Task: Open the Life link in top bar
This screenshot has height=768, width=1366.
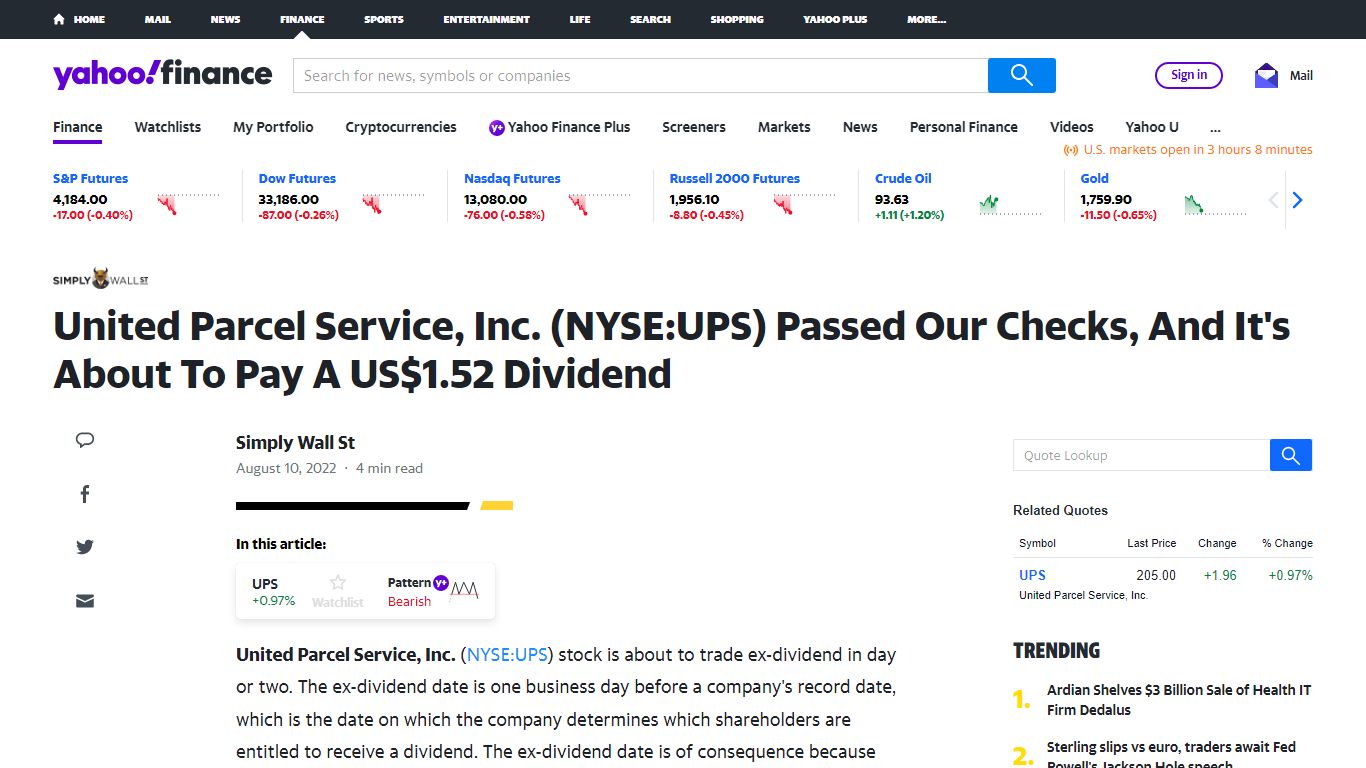Action: [x=580, y=19]
